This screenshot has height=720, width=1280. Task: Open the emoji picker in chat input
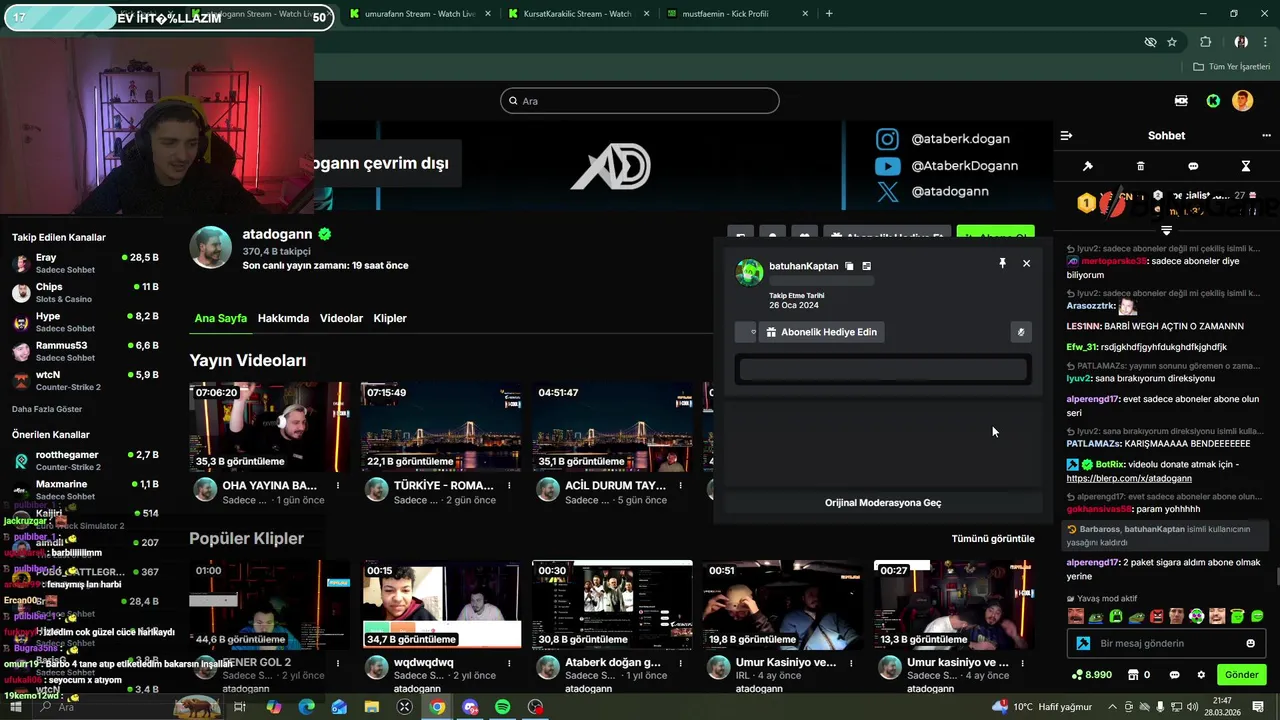(1250, 643)
